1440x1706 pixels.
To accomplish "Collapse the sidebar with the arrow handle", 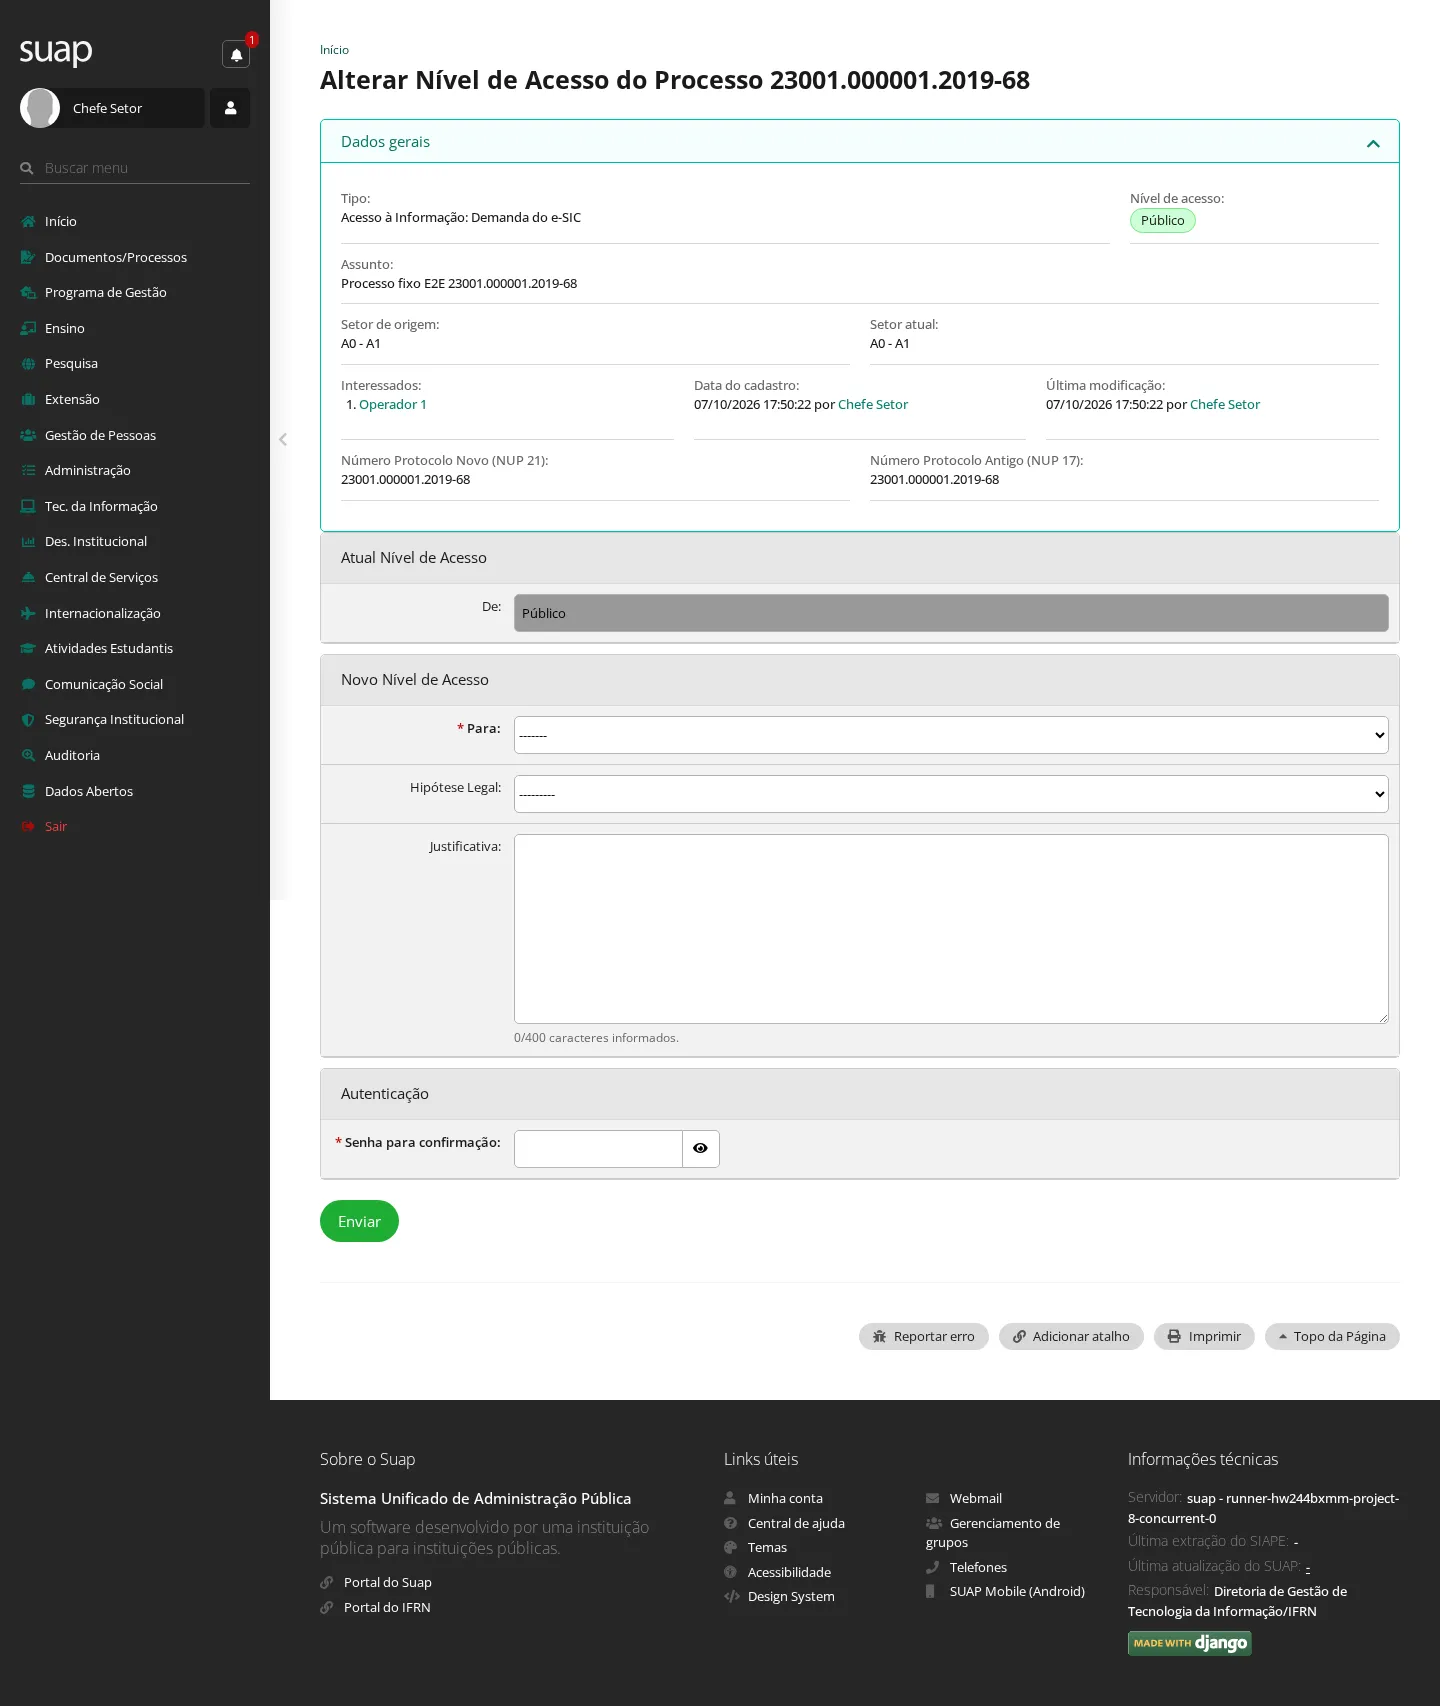I will coord(283,439).
